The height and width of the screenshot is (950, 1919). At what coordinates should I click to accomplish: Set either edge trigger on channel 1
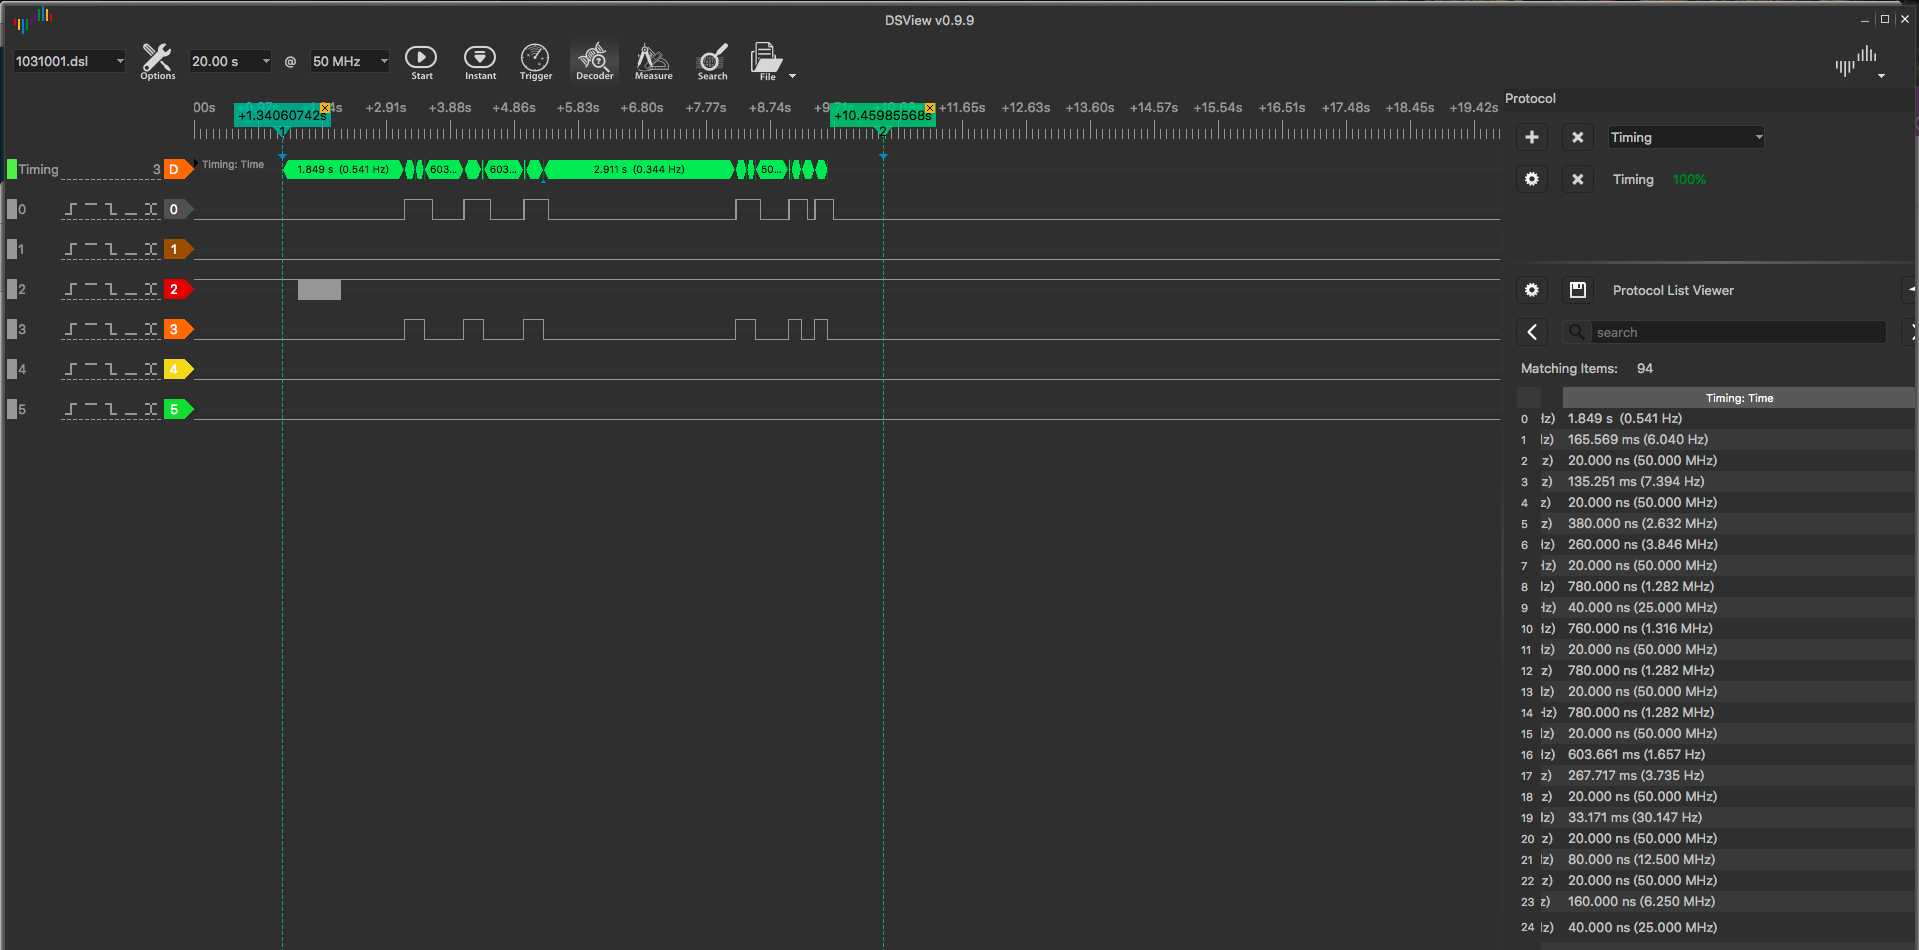point(151,249)
